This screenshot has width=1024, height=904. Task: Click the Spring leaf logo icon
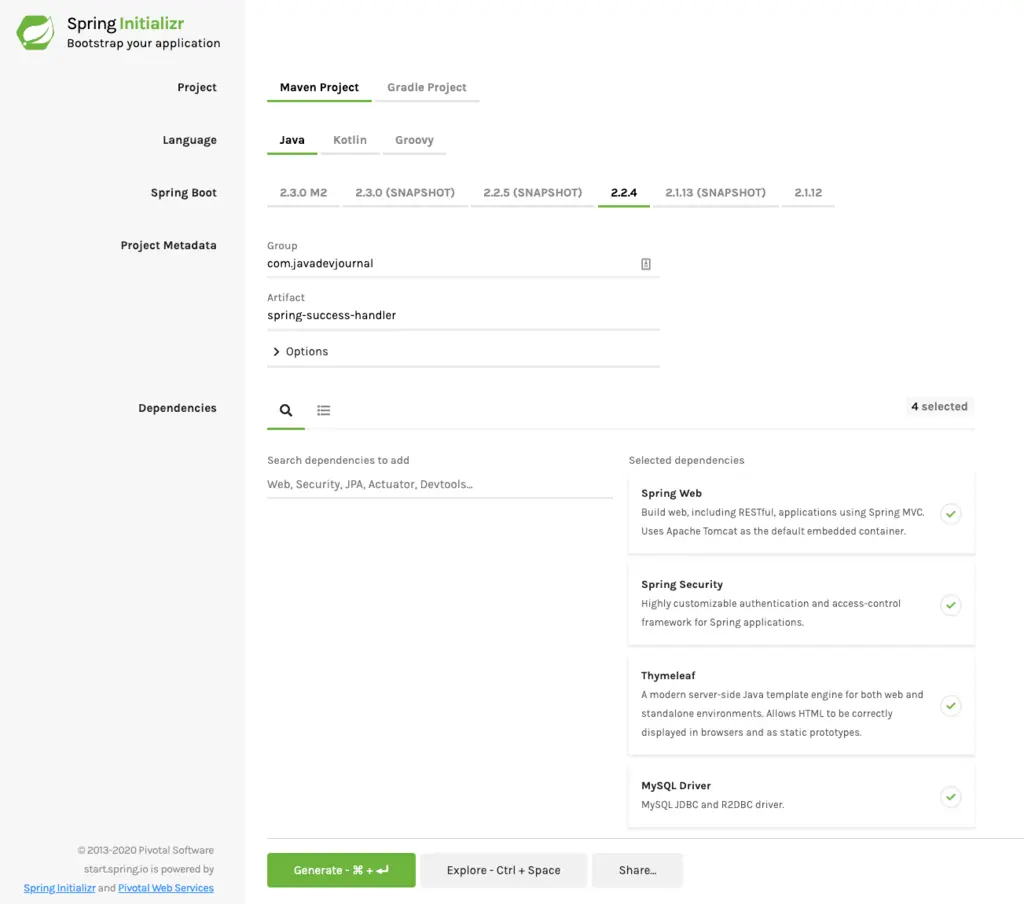(x=35, y=33)
